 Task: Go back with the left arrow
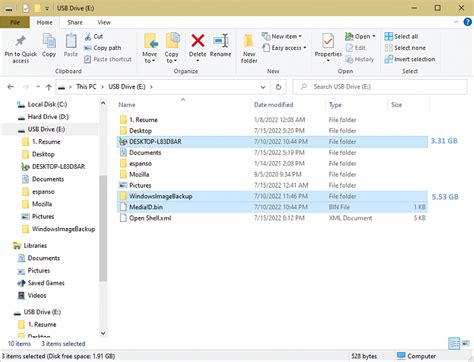11,87
